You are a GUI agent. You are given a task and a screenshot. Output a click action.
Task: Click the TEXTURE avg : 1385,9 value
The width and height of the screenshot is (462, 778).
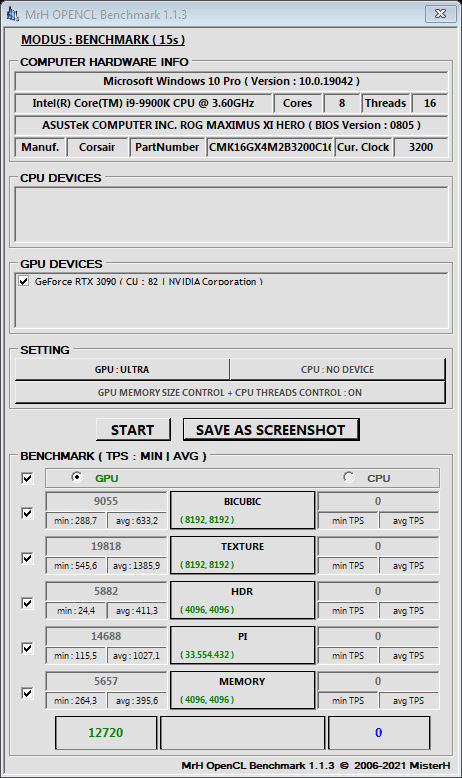tap(136, 566)
